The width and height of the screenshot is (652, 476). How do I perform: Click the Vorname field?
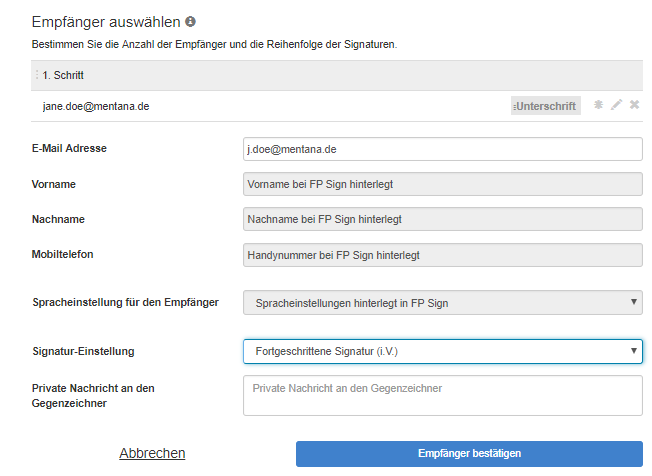(x=443, y=184)
